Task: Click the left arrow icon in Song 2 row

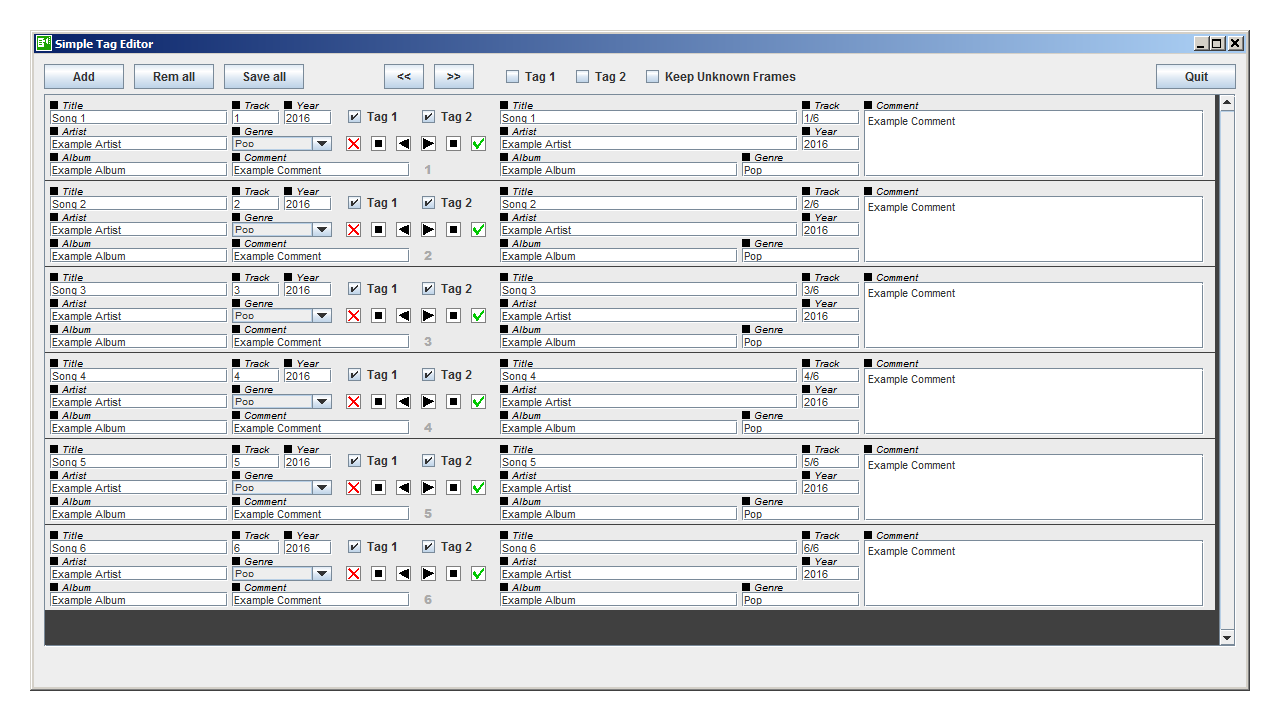Action: click(x=403, y=230)
